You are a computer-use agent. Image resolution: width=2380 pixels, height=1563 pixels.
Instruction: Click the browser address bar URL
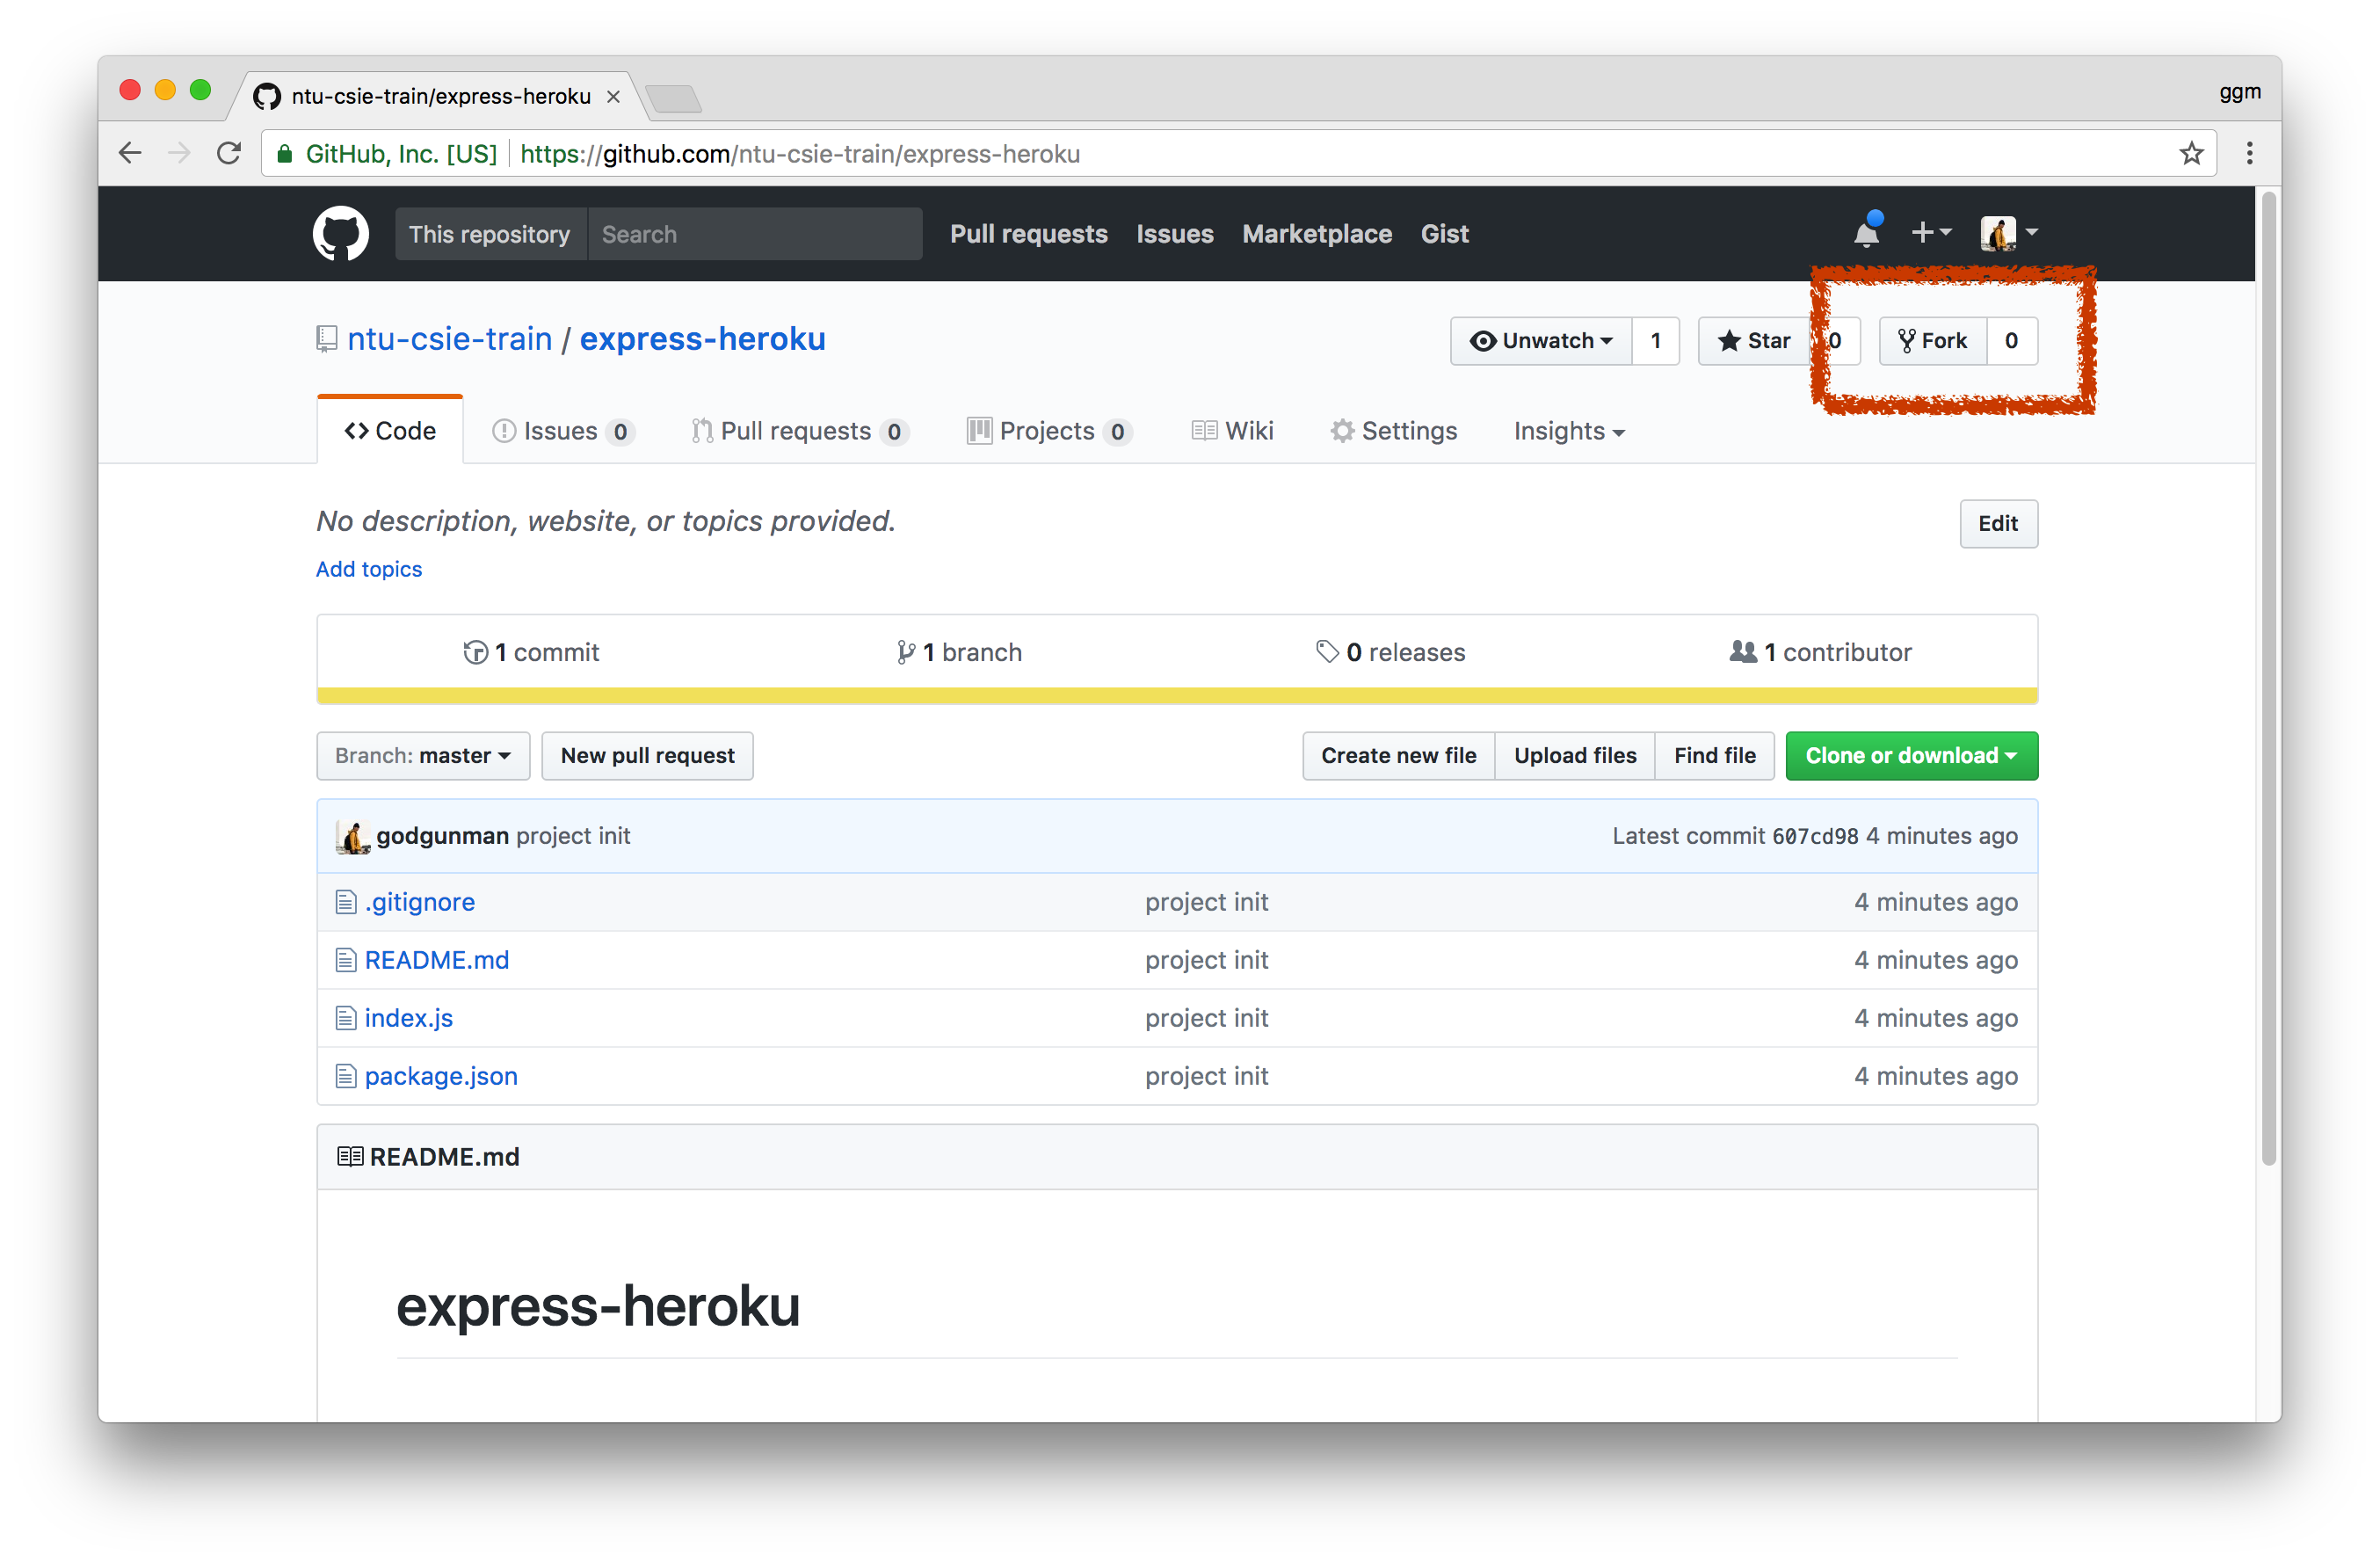(x=800, y=153)
